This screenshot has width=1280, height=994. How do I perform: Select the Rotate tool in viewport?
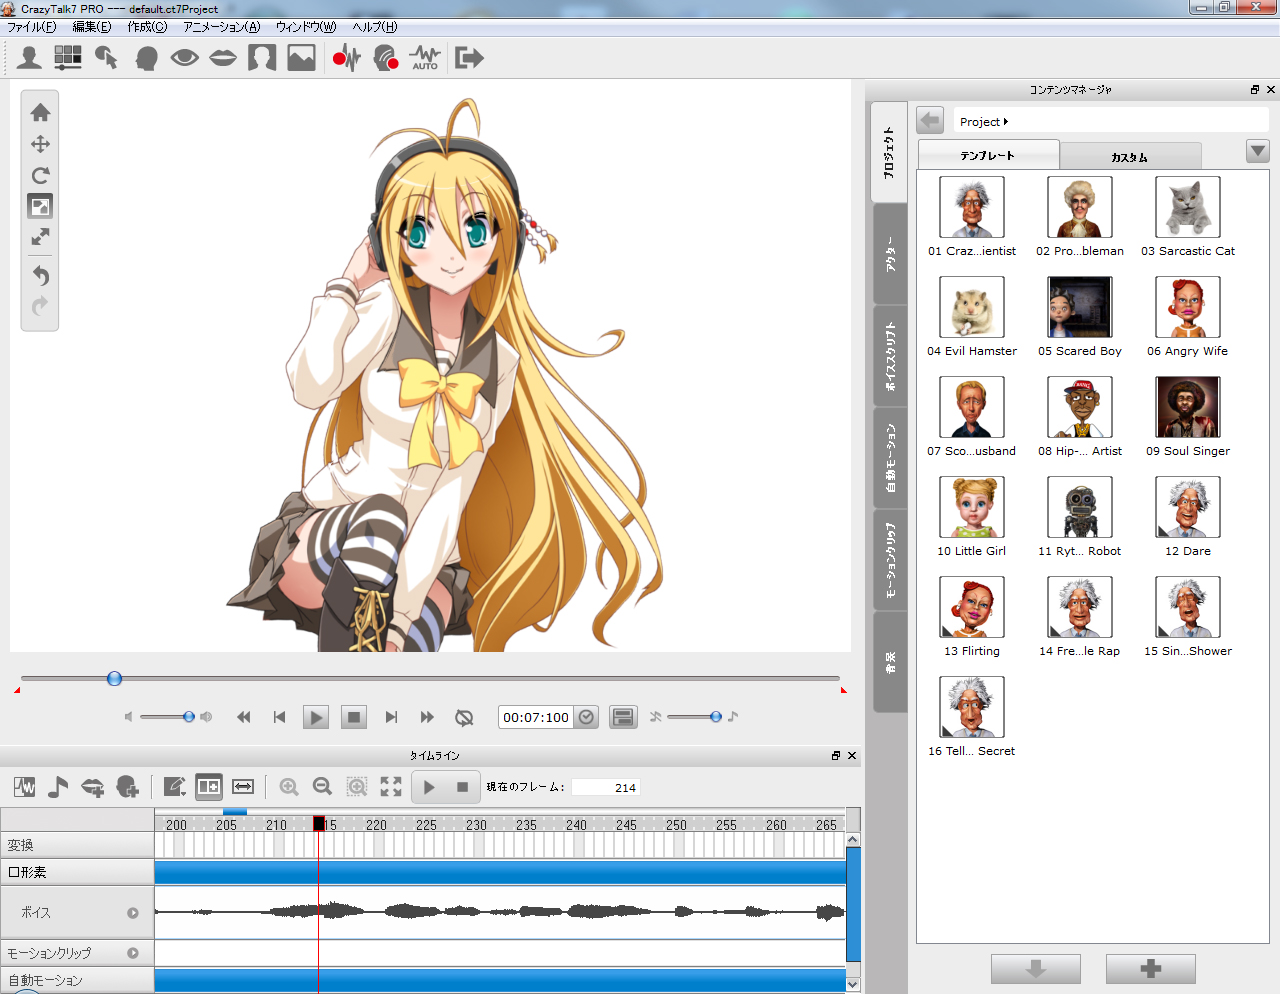click(x=40, y=175)
